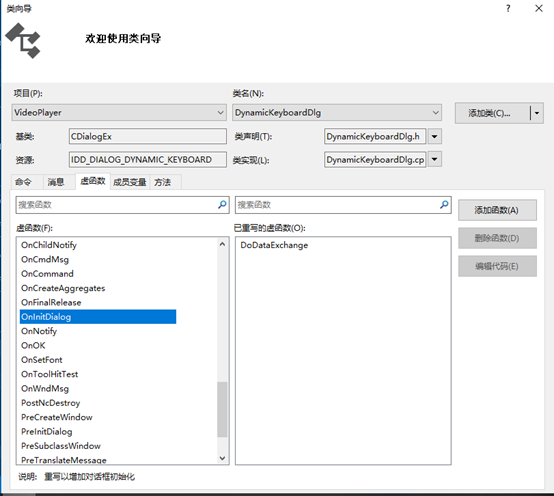Click the class wizard logo icon

pyautogui.click(x=23, y=41)
